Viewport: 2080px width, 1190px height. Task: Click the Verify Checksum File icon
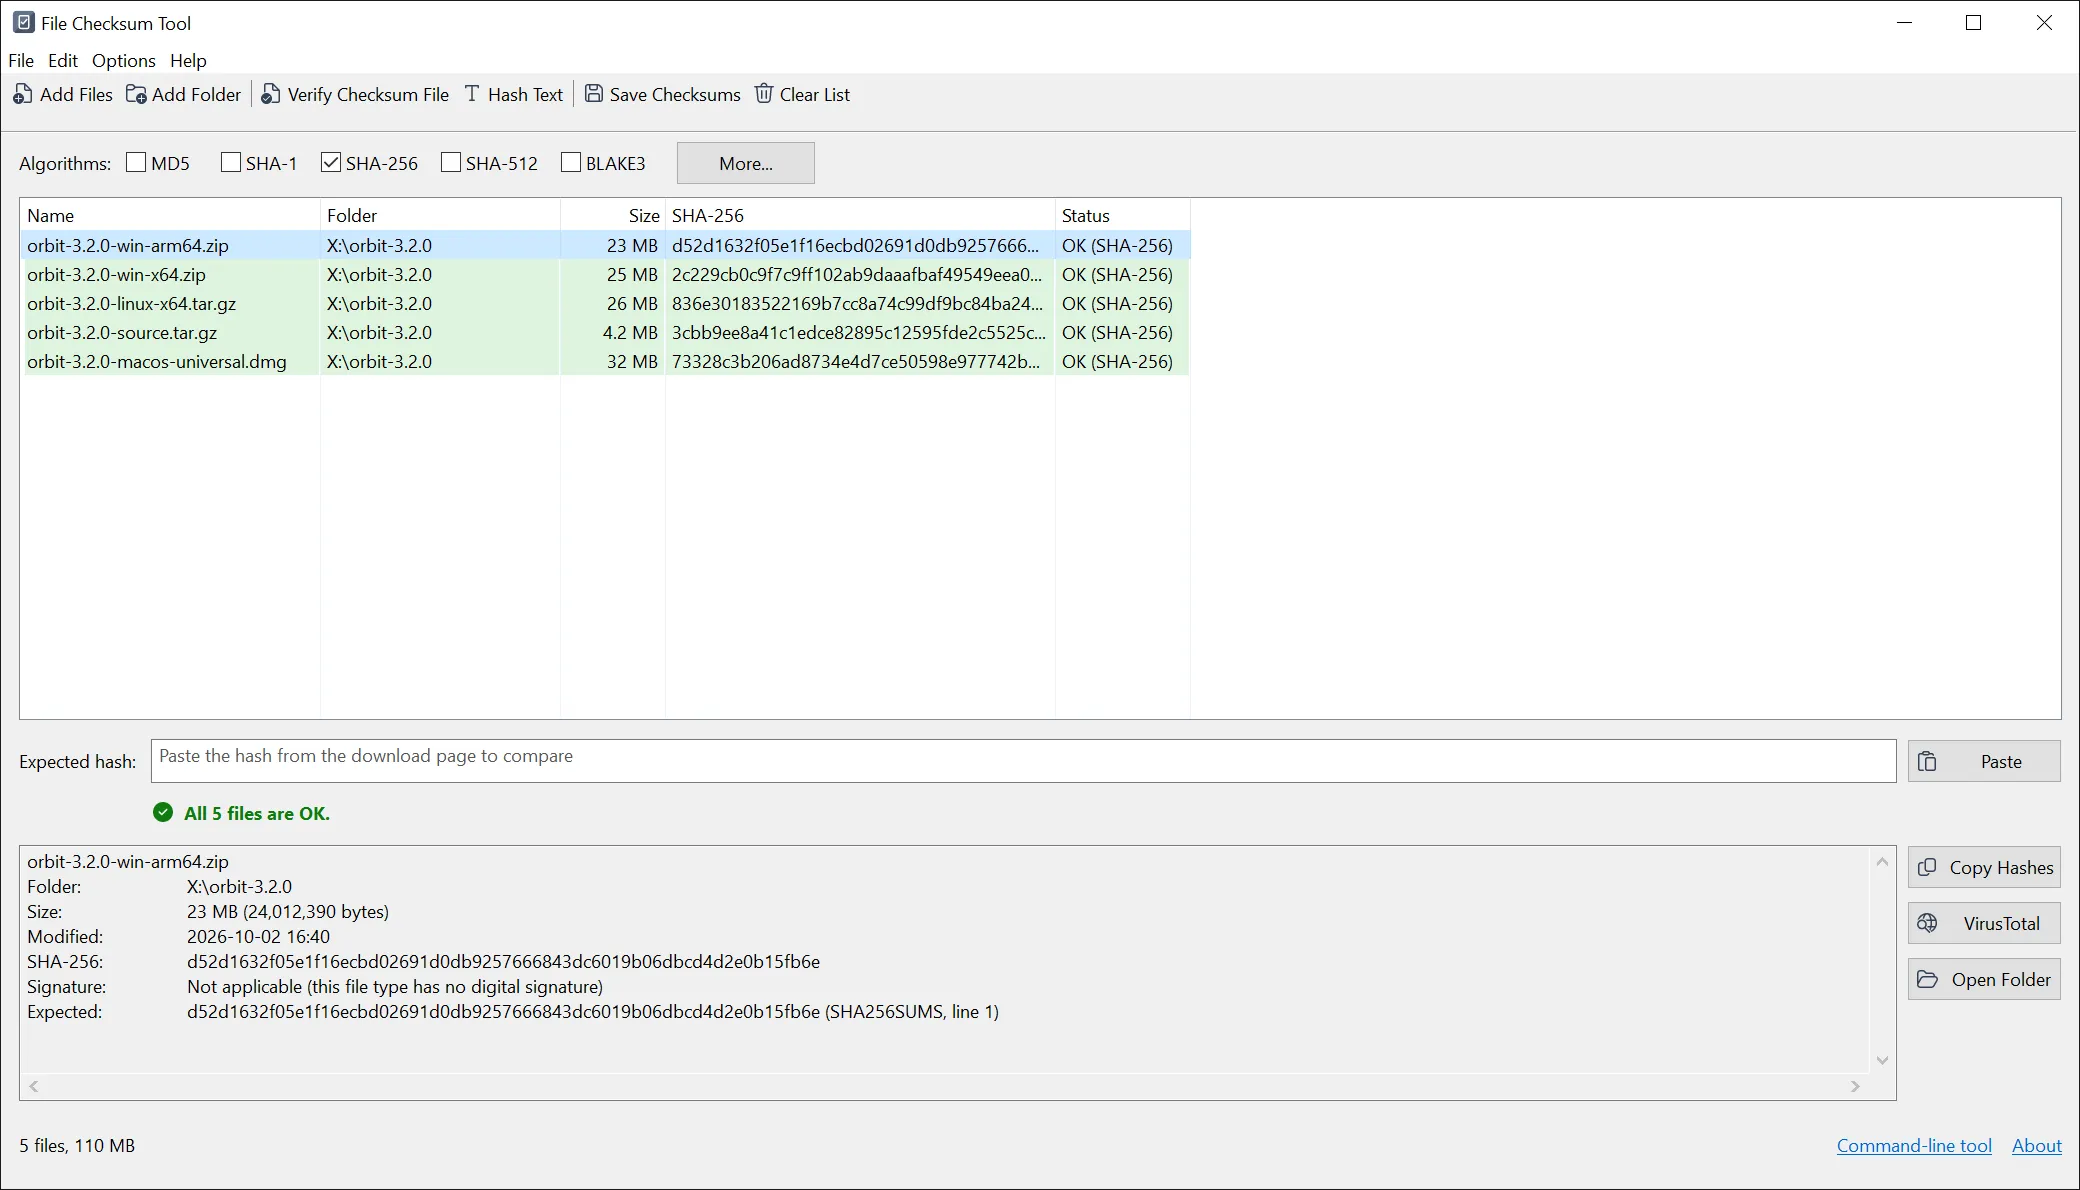270,94
